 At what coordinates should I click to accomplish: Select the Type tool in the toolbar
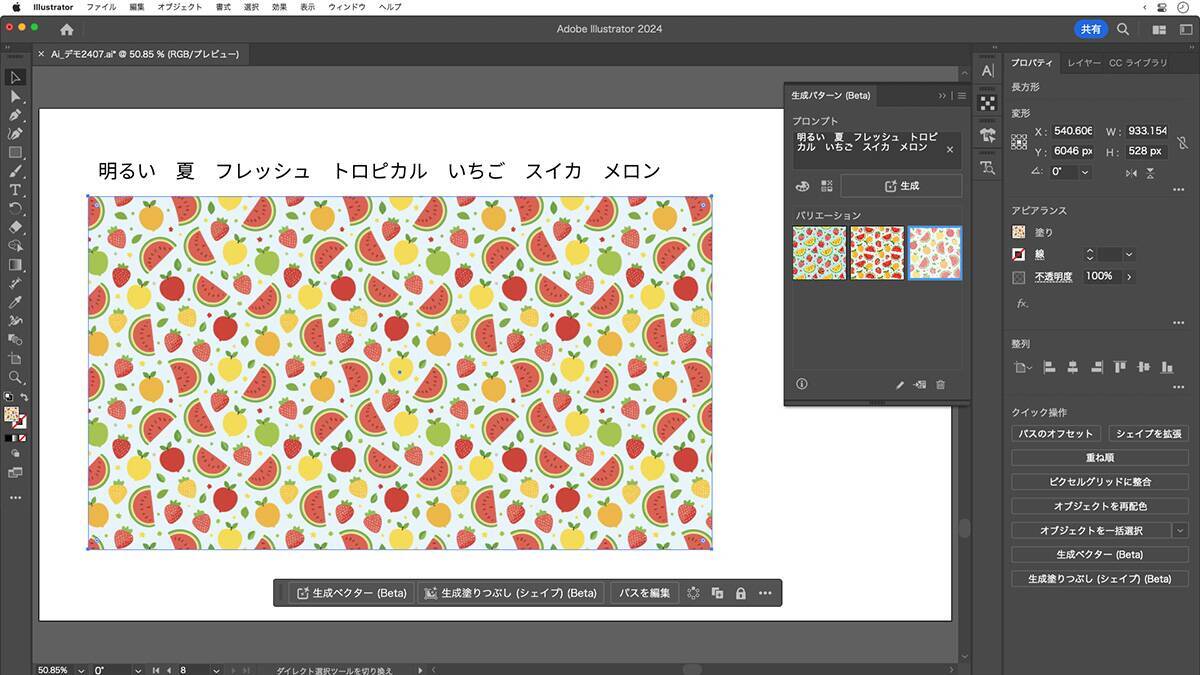coord(15,190)
